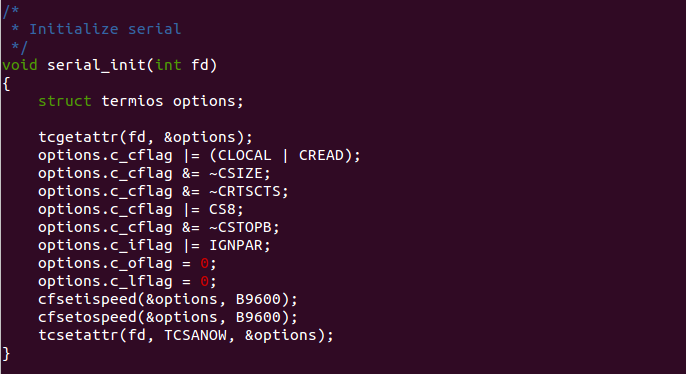Click the int keyword in parameters

168,65
